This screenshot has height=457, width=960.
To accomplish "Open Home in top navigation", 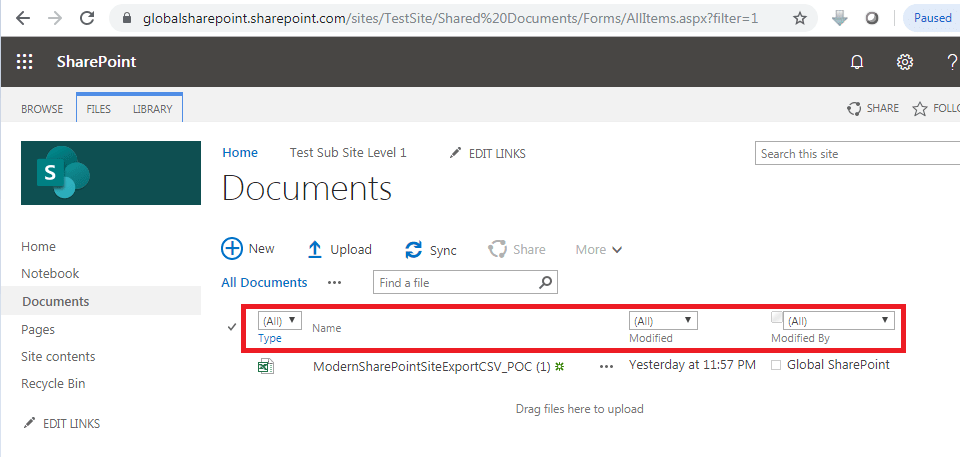I will tap(240, 153).
